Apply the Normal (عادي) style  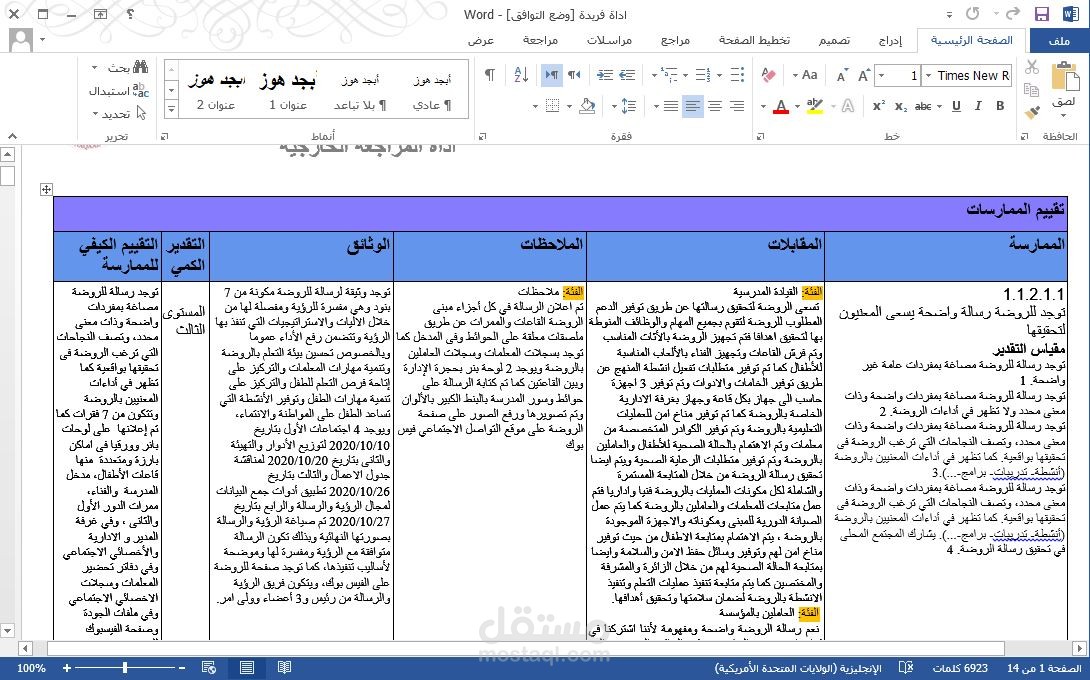click(432, 90)
